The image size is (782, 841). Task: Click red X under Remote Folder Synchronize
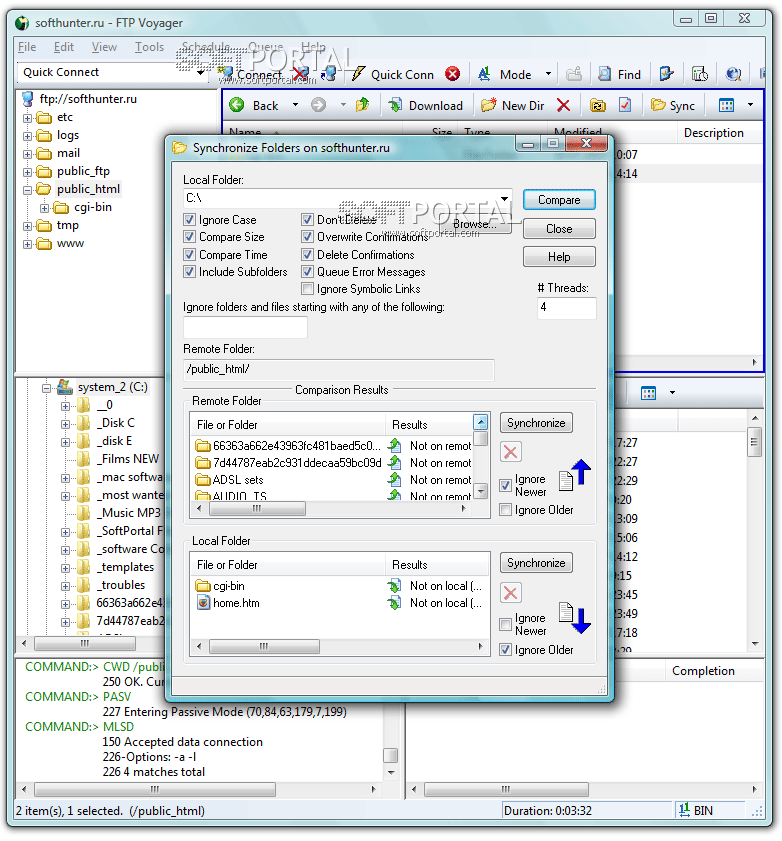click(x=511, y=452)
